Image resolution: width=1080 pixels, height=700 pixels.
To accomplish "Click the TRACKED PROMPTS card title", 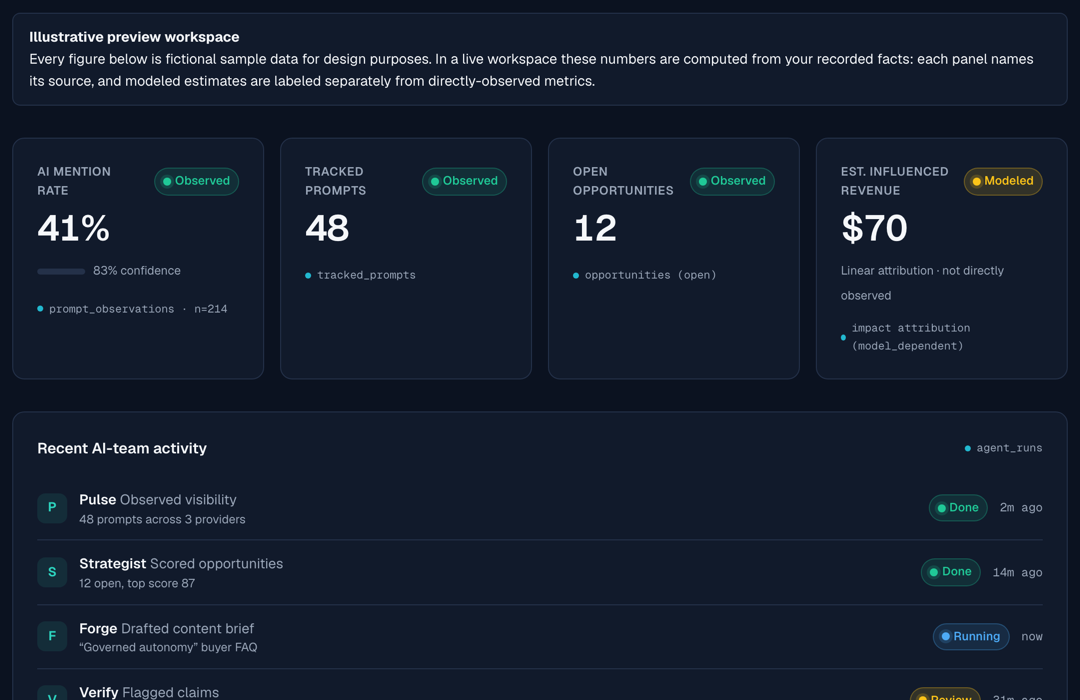I will coord(335,181).
